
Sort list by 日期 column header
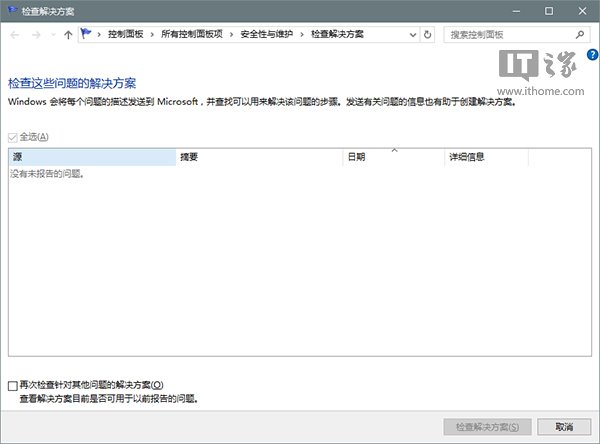(393, 158)
